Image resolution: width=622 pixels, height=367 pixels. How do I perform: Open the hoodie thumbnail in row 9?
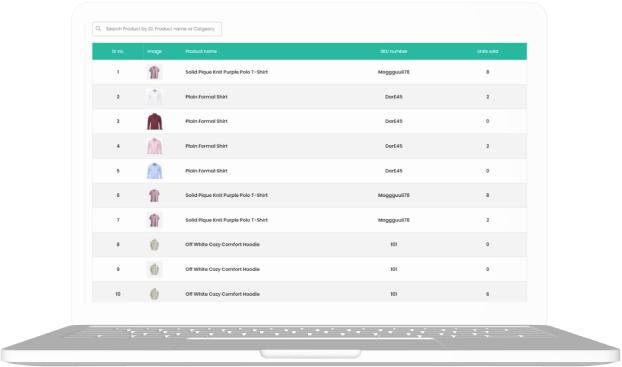(x=154, y=269)
